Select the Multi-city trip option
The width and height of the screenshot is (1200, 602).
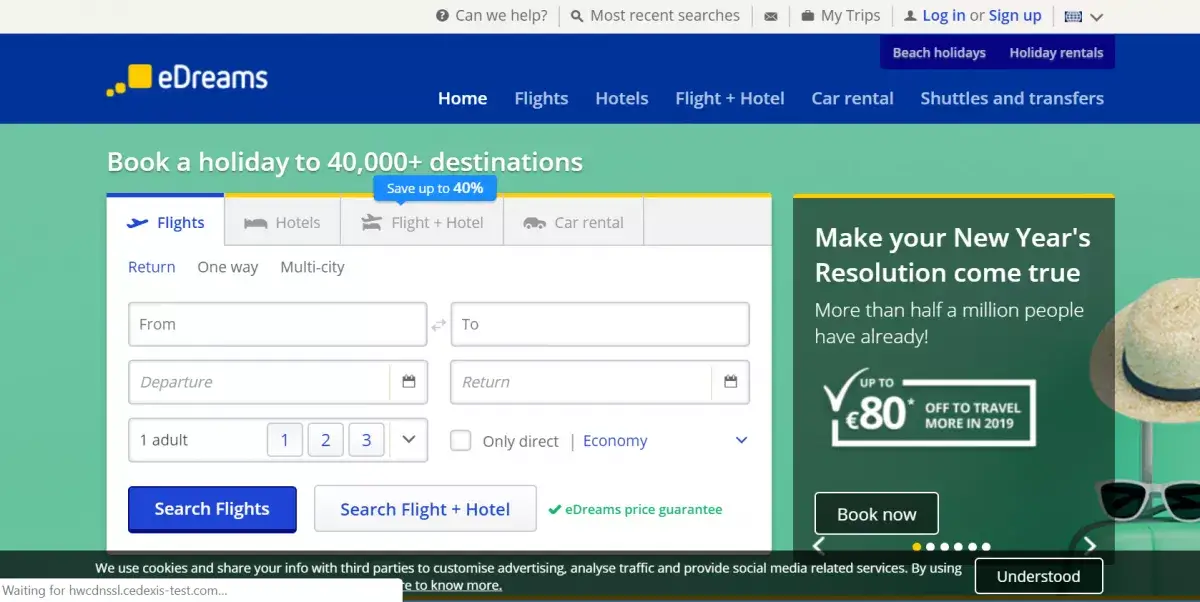312,267
